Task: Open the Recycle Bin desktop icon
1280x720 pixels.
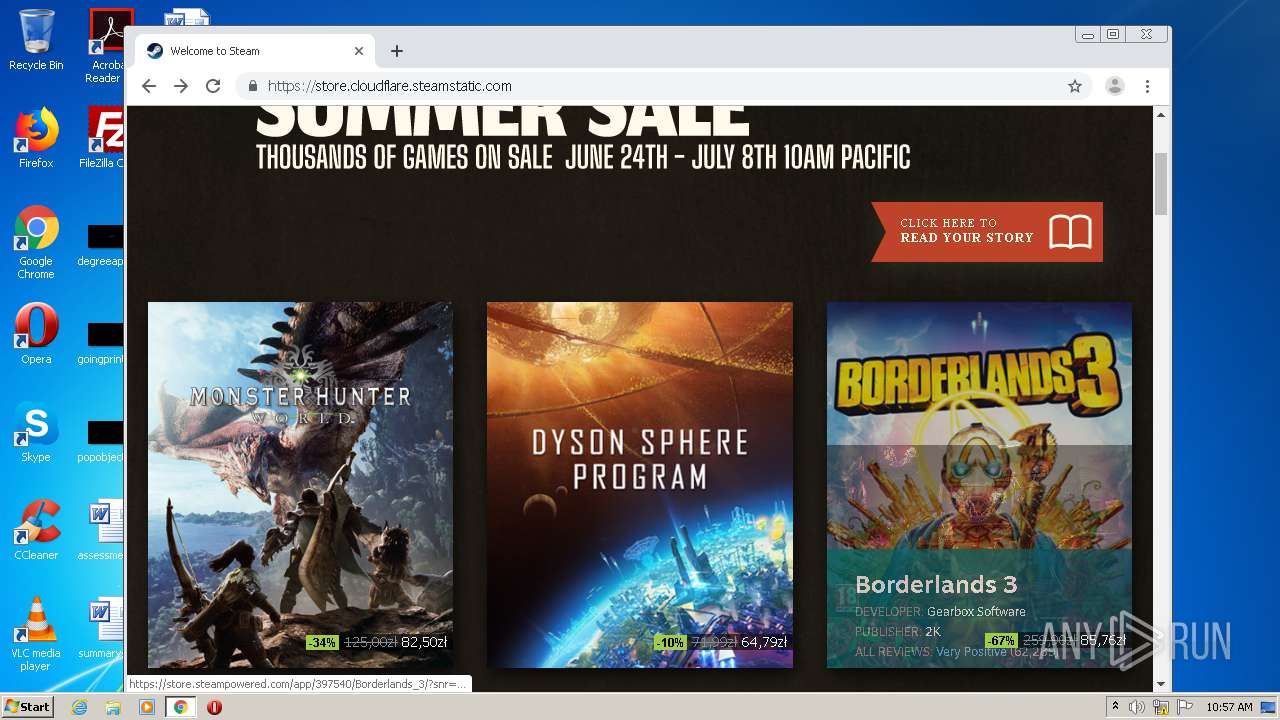Action: point(36,40)
